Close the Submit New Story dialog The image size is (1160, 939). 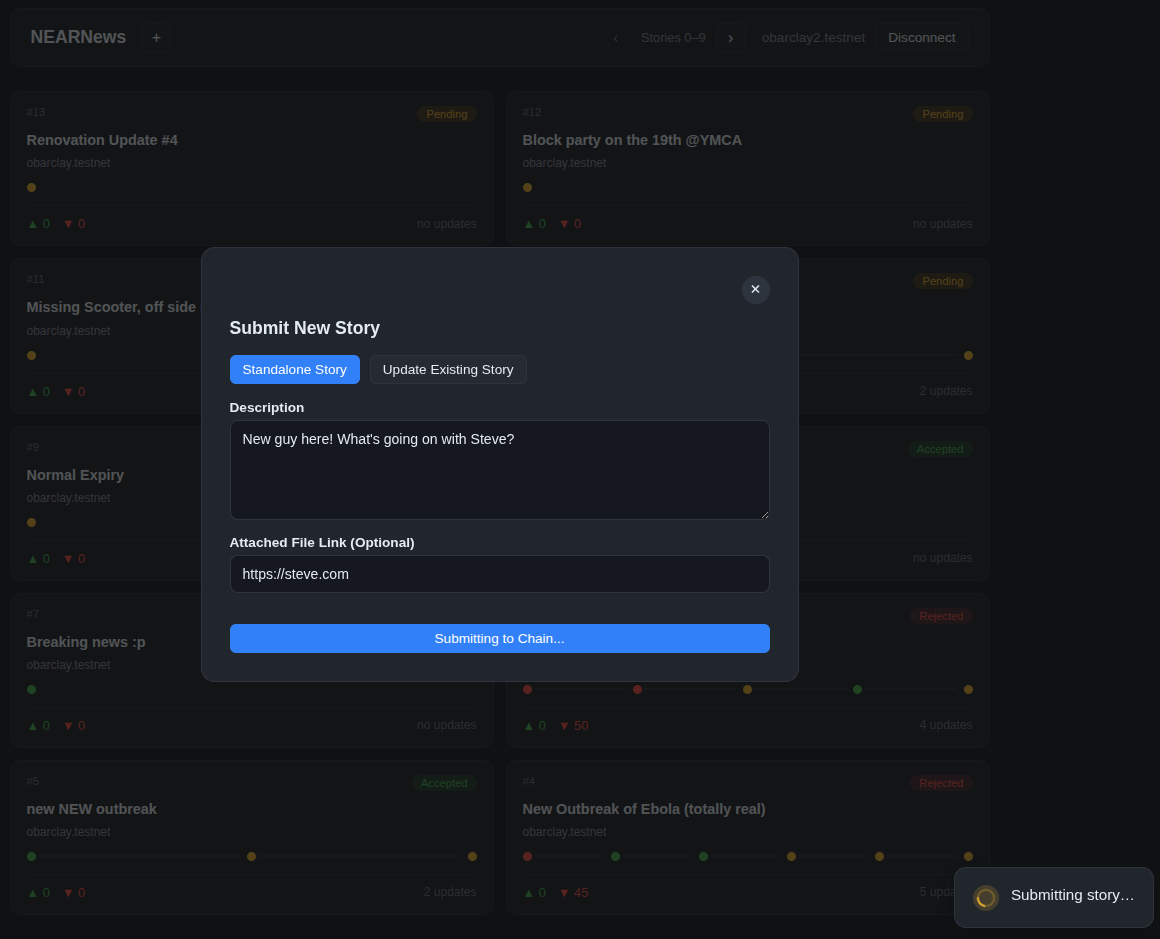(x=755, y=289)
